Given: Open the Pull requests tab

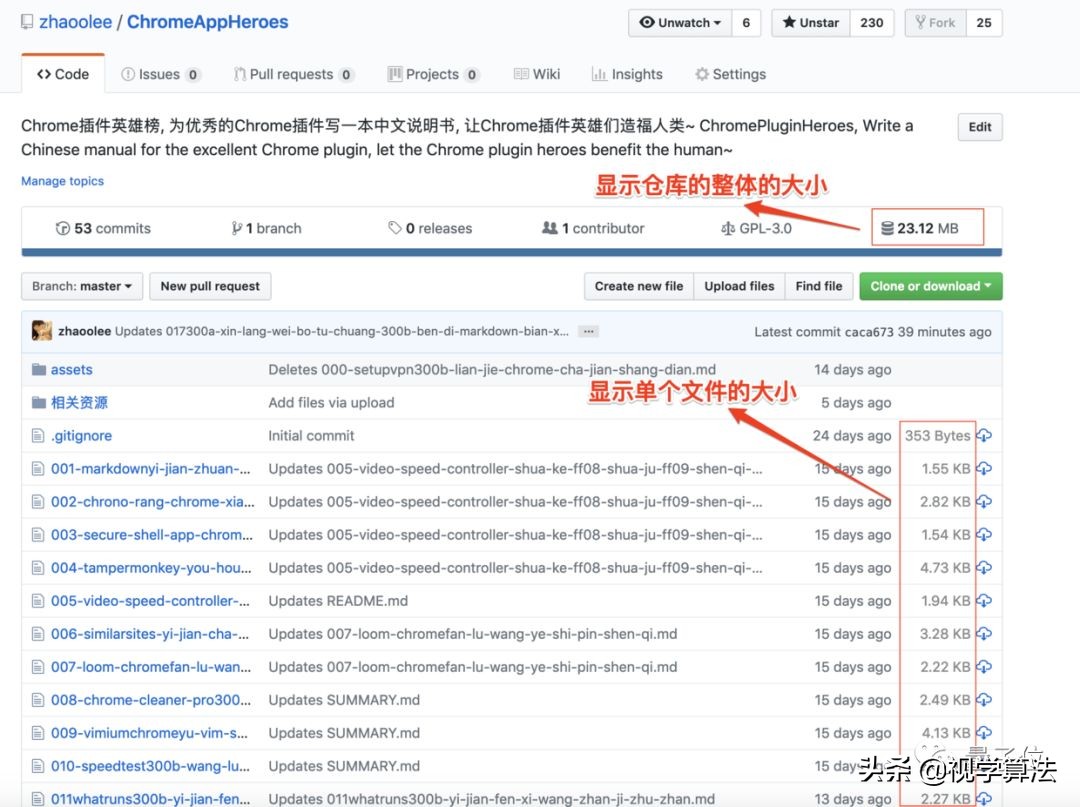Looking at the screenshot, I should point(293,74).
